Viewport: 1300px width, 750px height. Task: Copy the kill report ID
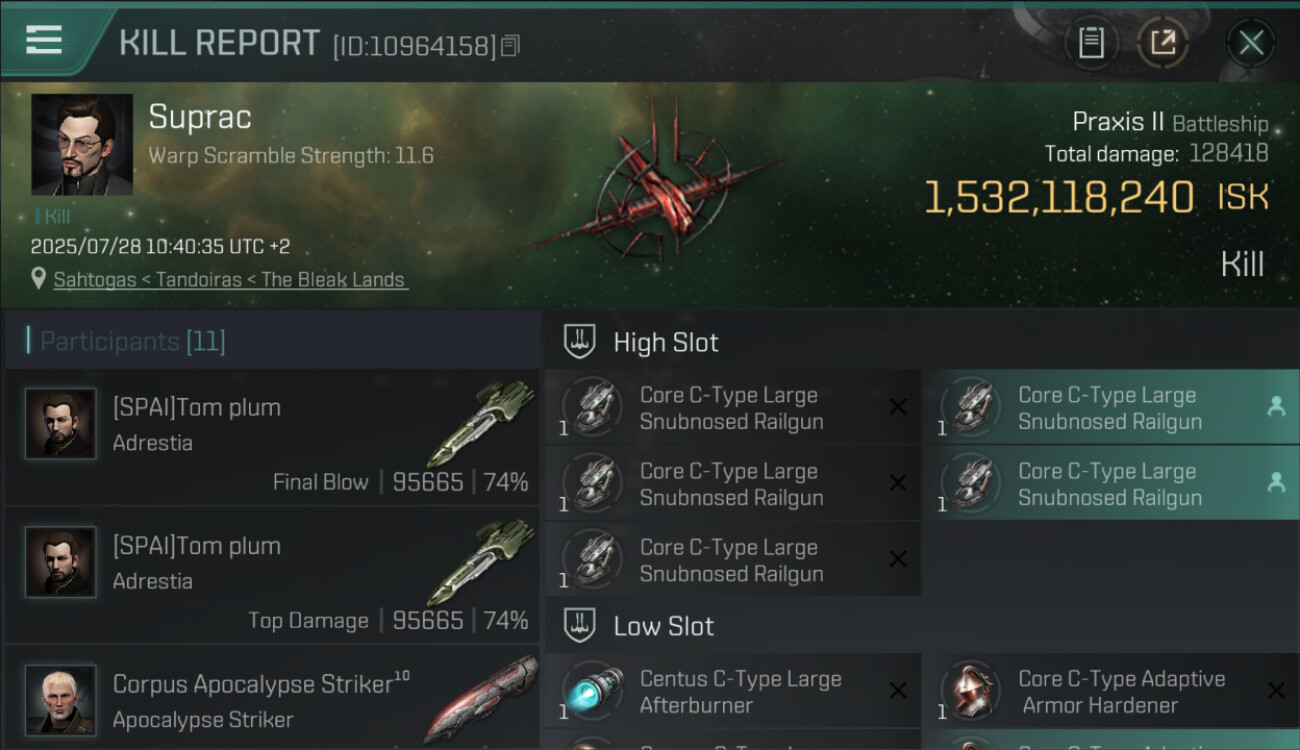pyautogui.click(x=511, y=46)
